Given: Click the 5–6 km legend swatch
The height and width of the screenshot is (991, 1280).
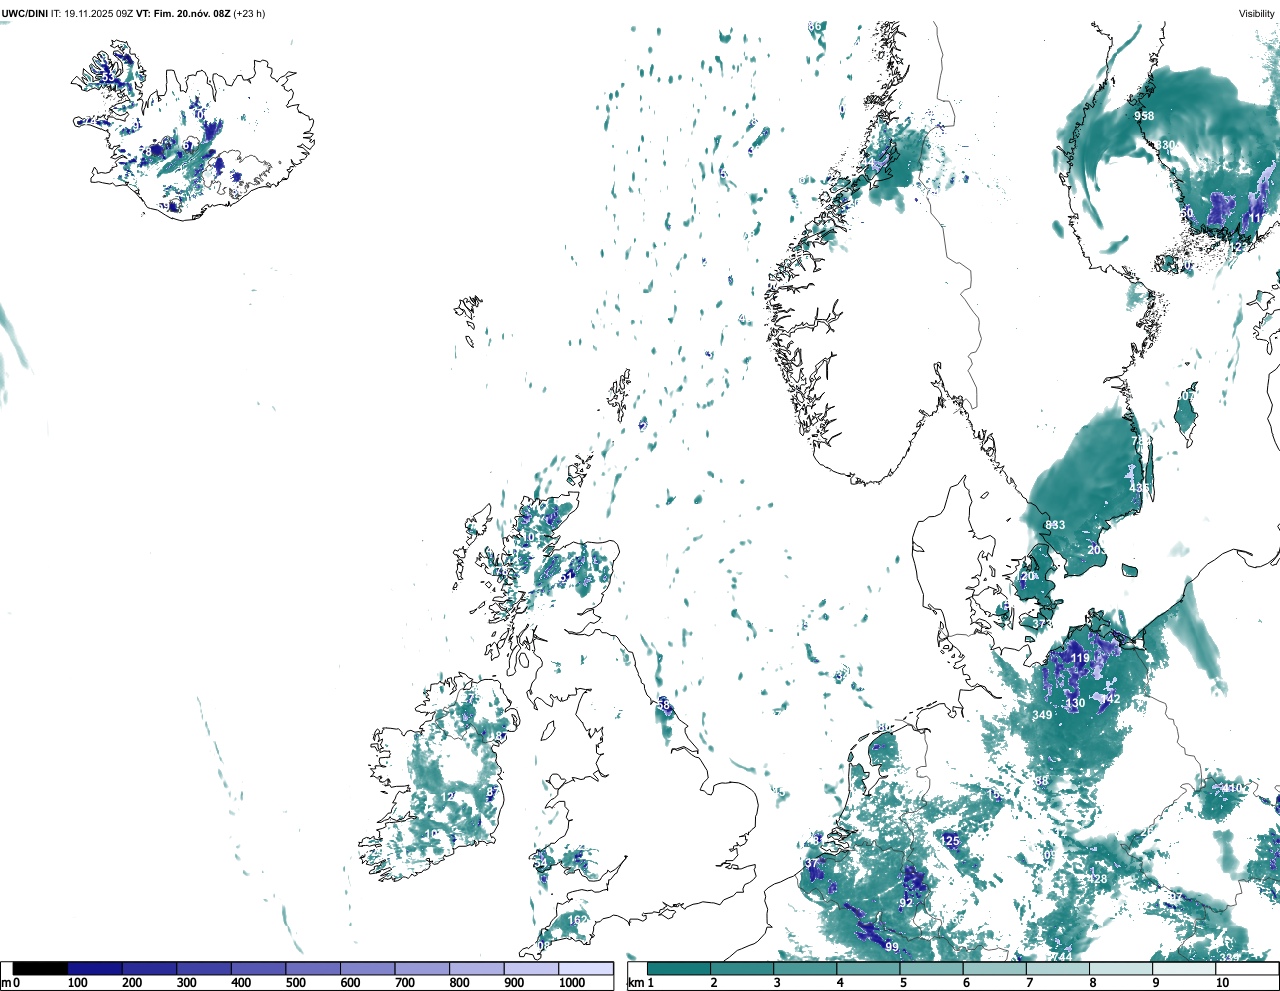Looking at the screenshot, I should click(931, 968).
